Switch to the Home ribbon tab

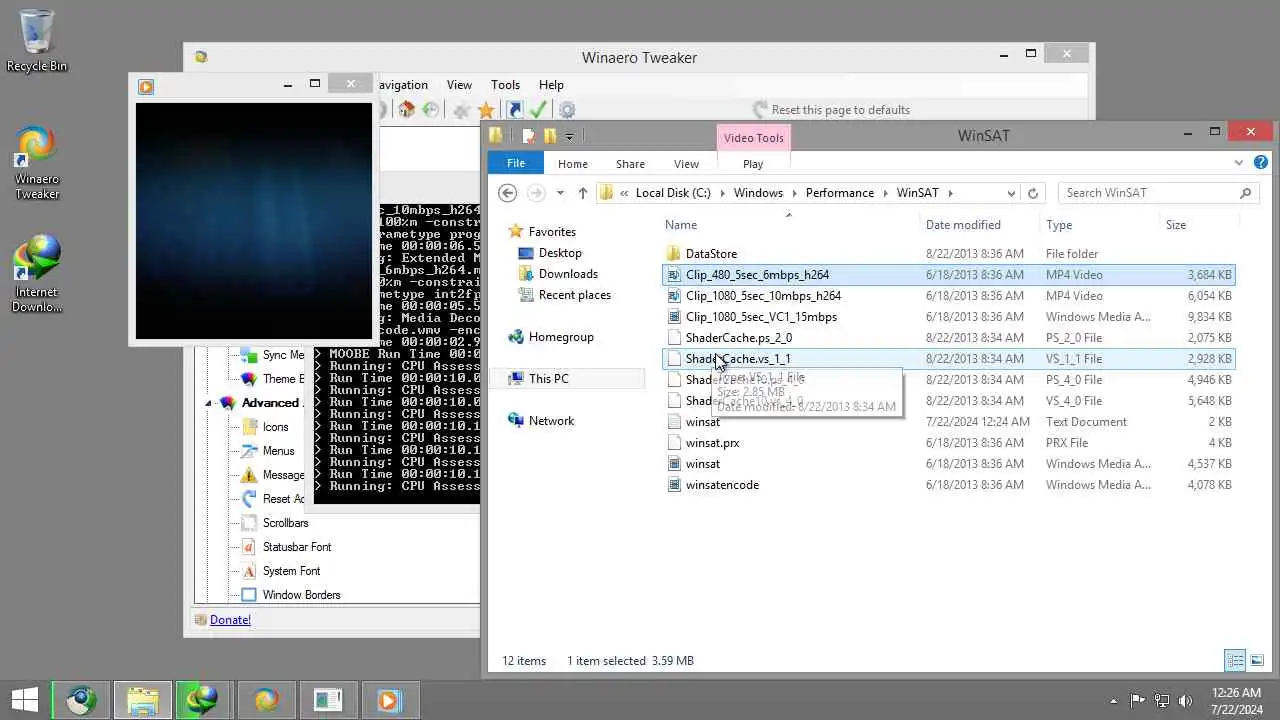point(573,164)
